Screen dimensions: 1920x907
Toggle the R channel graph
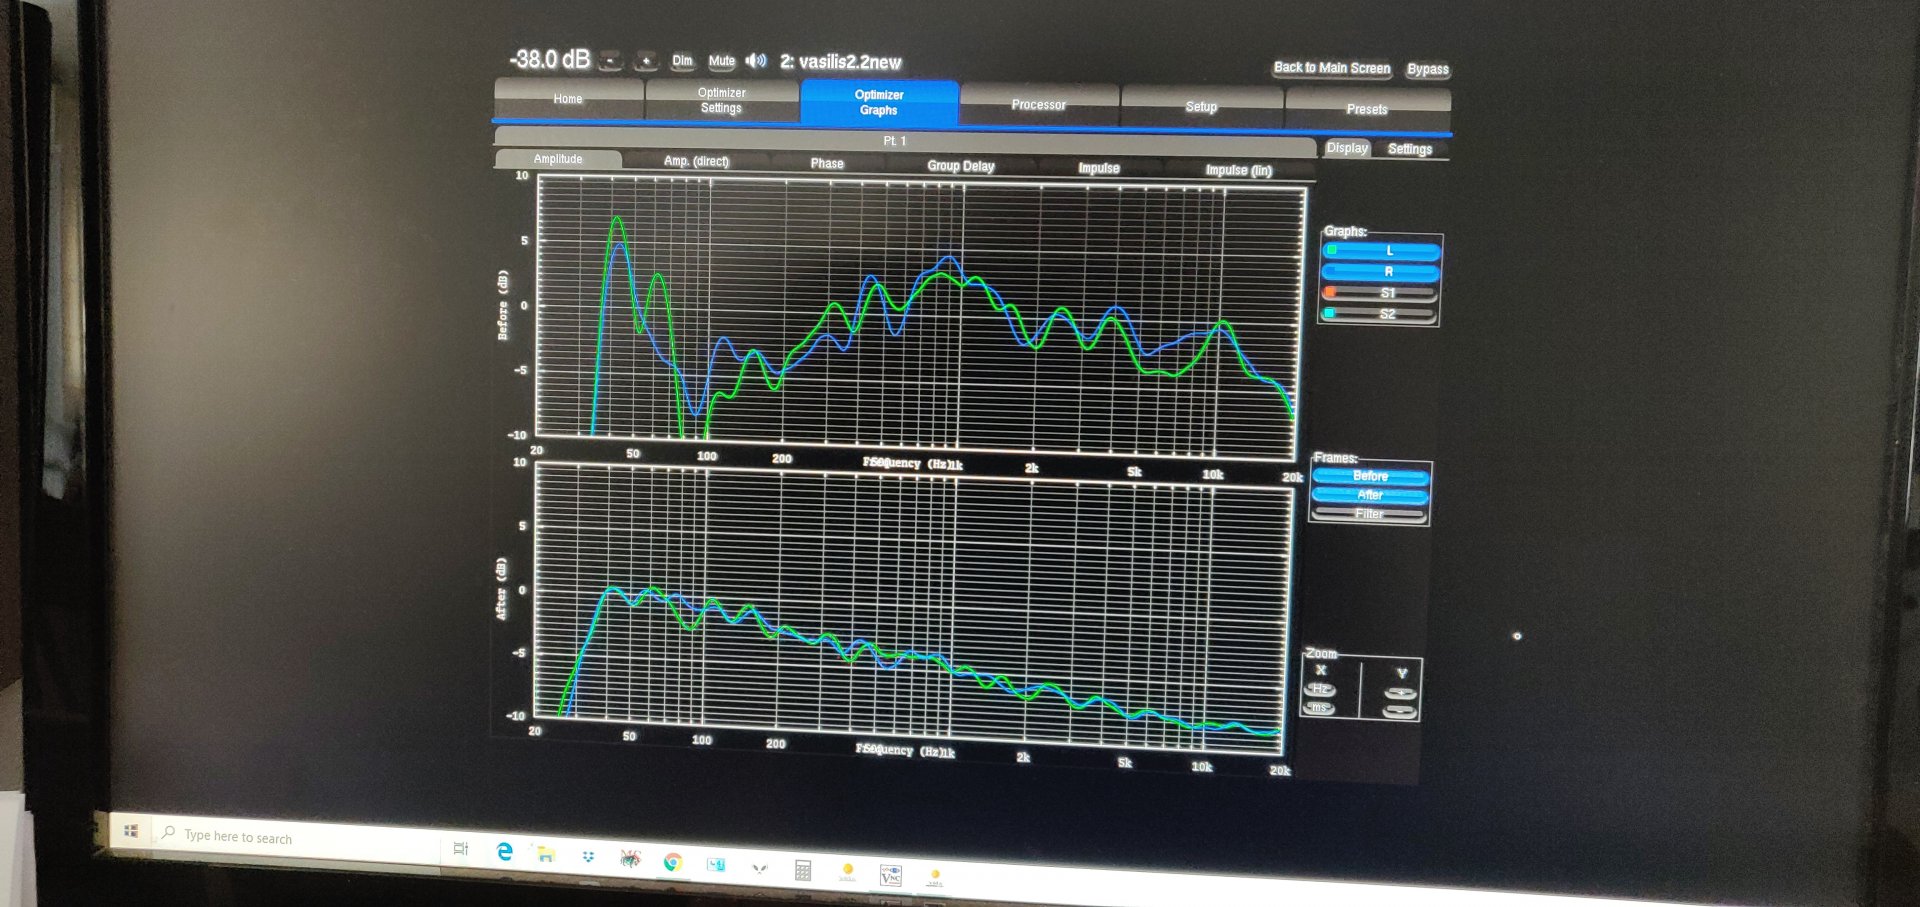click(1381, 272)
